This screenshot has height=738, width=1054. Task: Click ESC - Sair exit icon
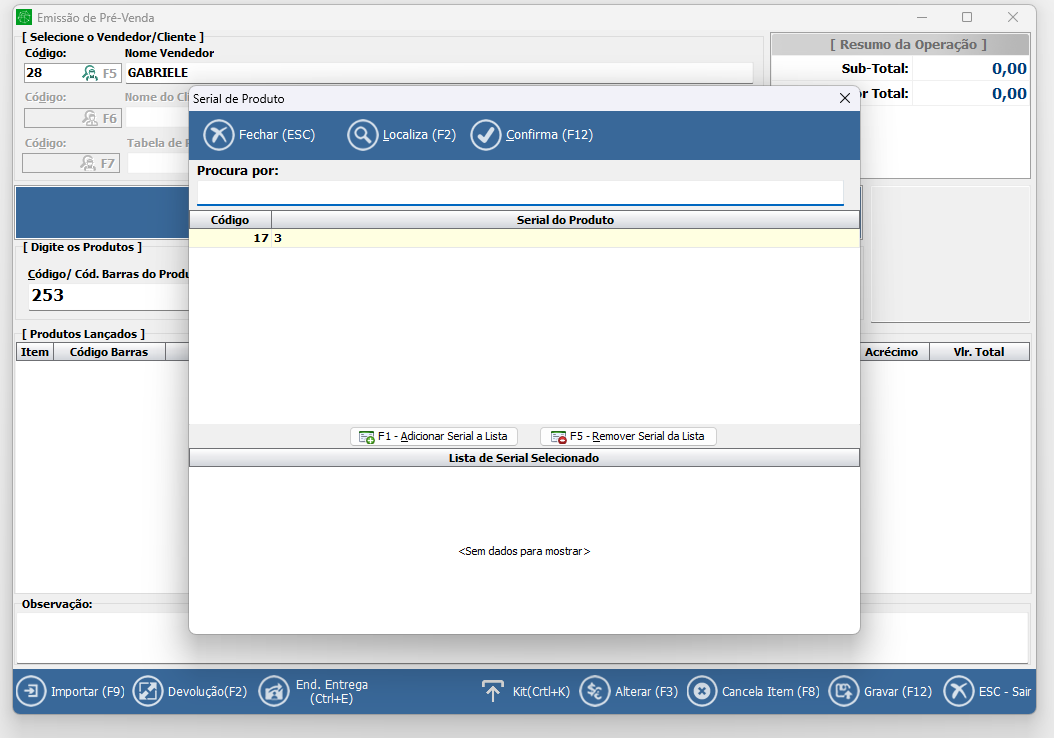958,691
